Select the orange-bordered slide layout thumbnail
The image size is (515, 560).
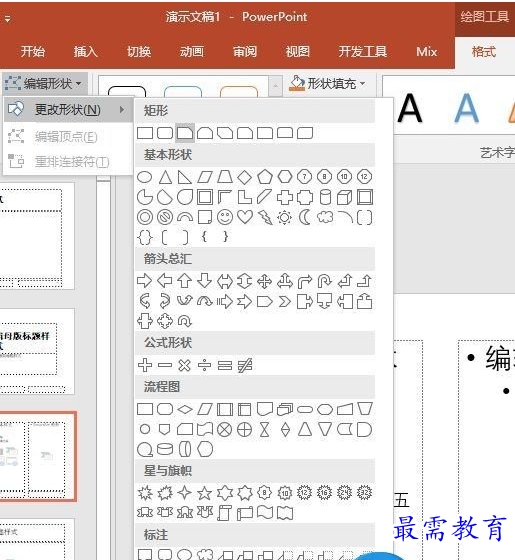click(38, 456)
